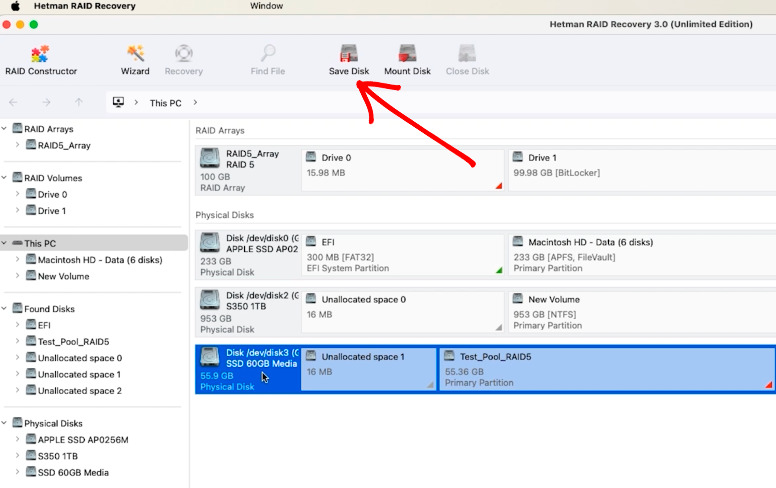Launch the Wizard tool
This screenshot has height=488, width=776.
click(135, 60)
